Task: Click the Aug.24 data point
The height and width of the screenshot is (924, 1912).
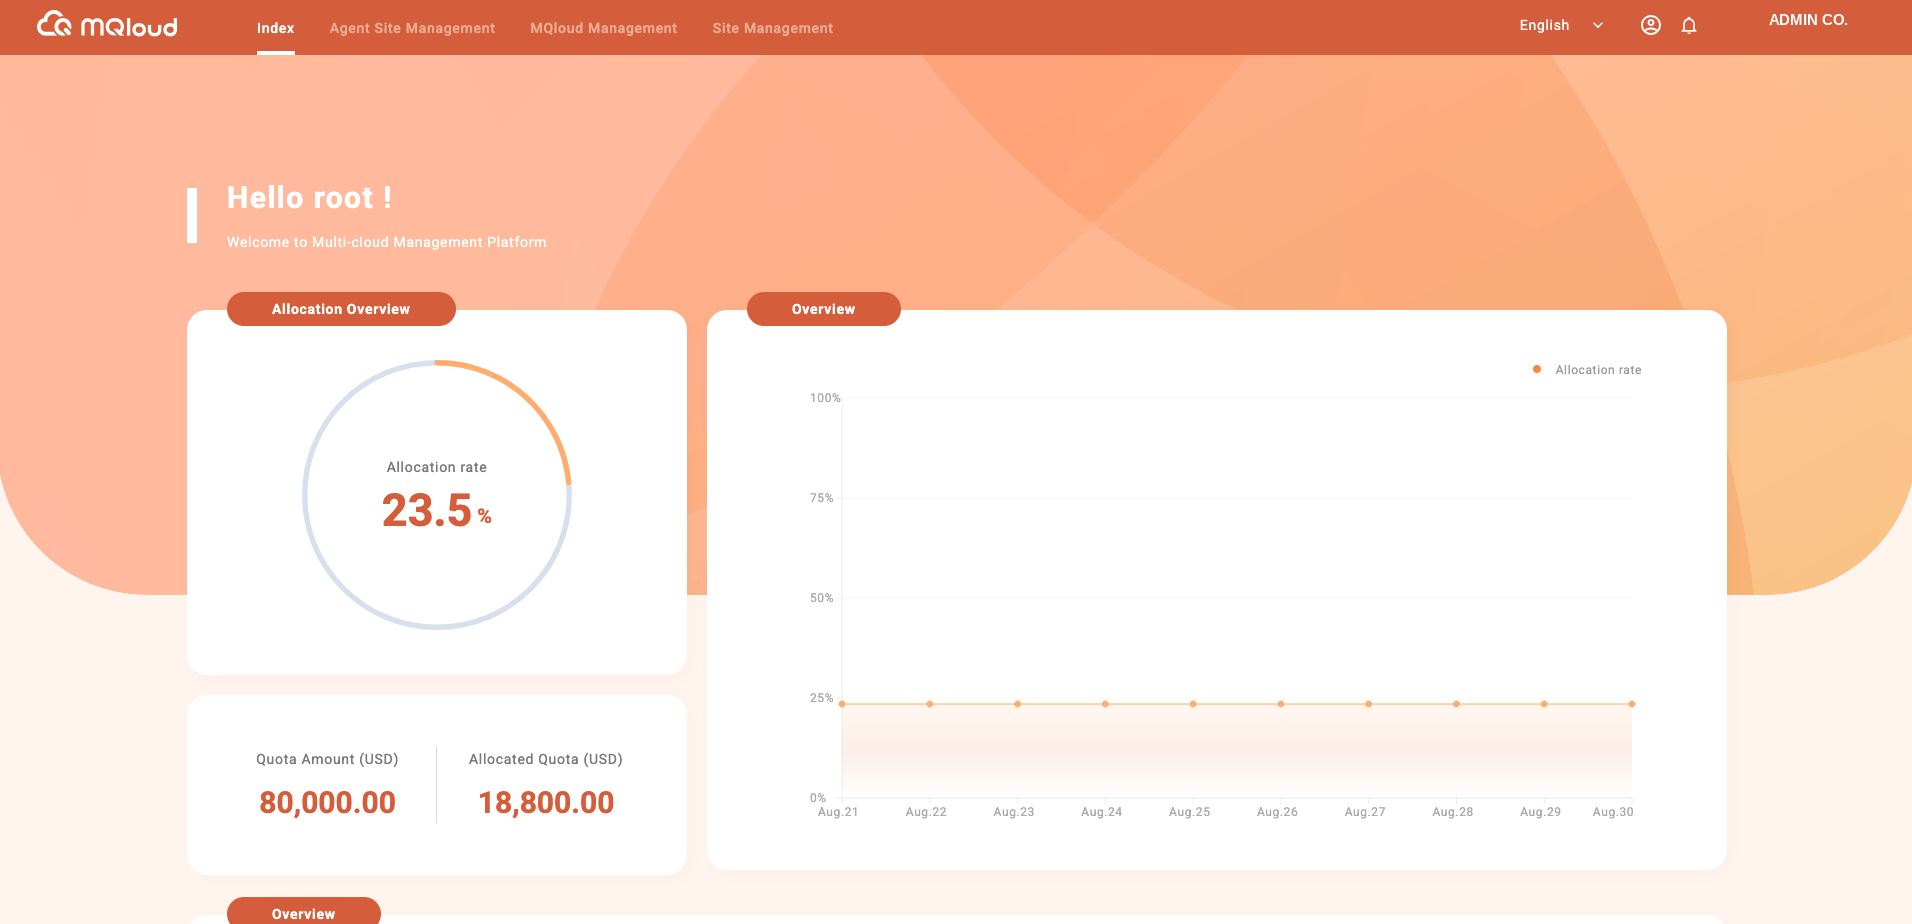Action: 1105,704
